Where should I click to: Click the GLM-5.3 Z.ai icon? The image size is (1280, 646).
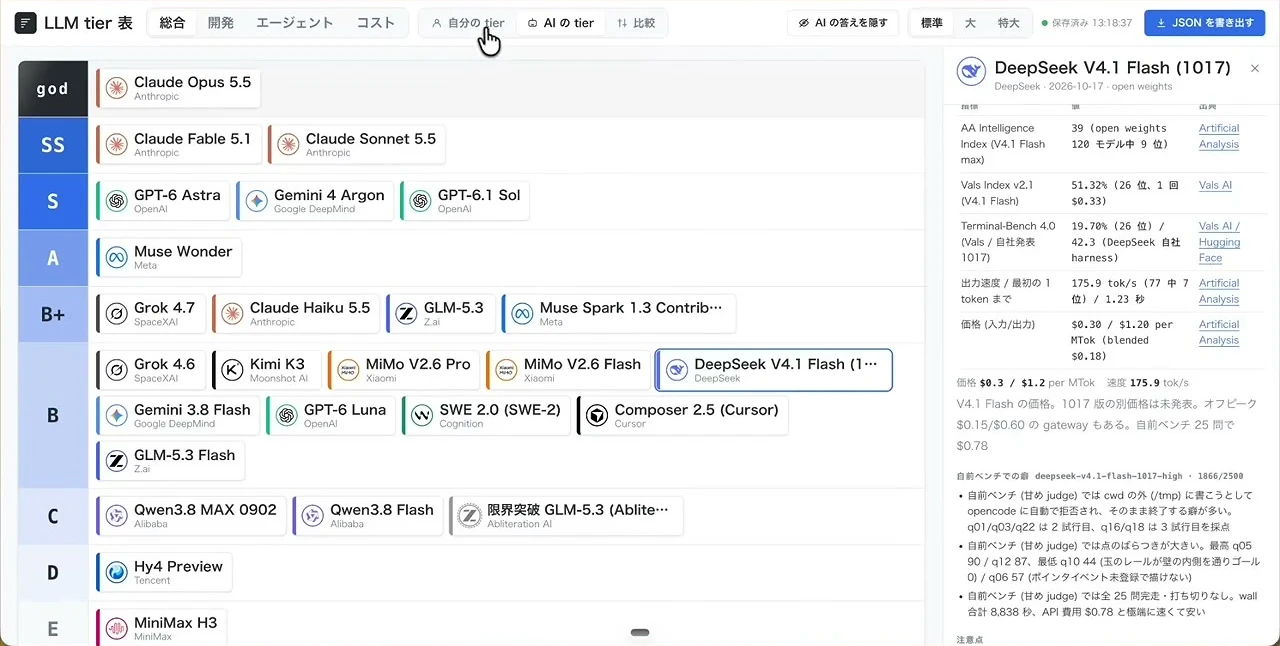coord(407,314)
